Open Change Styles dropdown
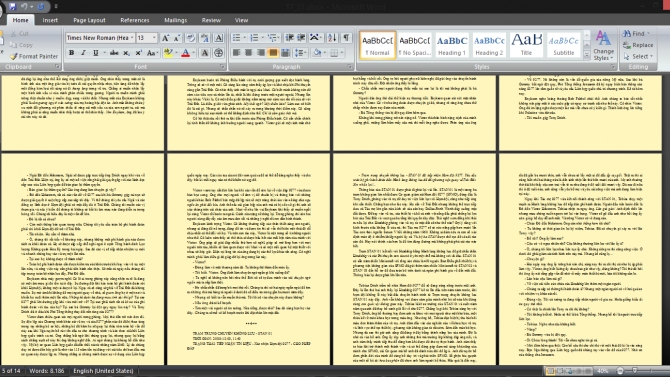The height and width of the screenshot is (377, 670). pyautogui.click(x=603, y=45)
